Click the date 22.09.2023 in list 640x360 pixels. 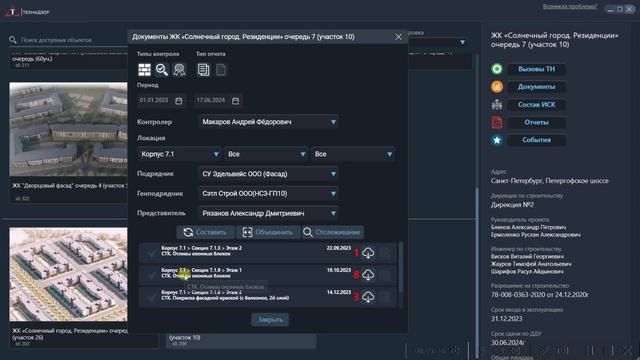[x=339, y=248]
